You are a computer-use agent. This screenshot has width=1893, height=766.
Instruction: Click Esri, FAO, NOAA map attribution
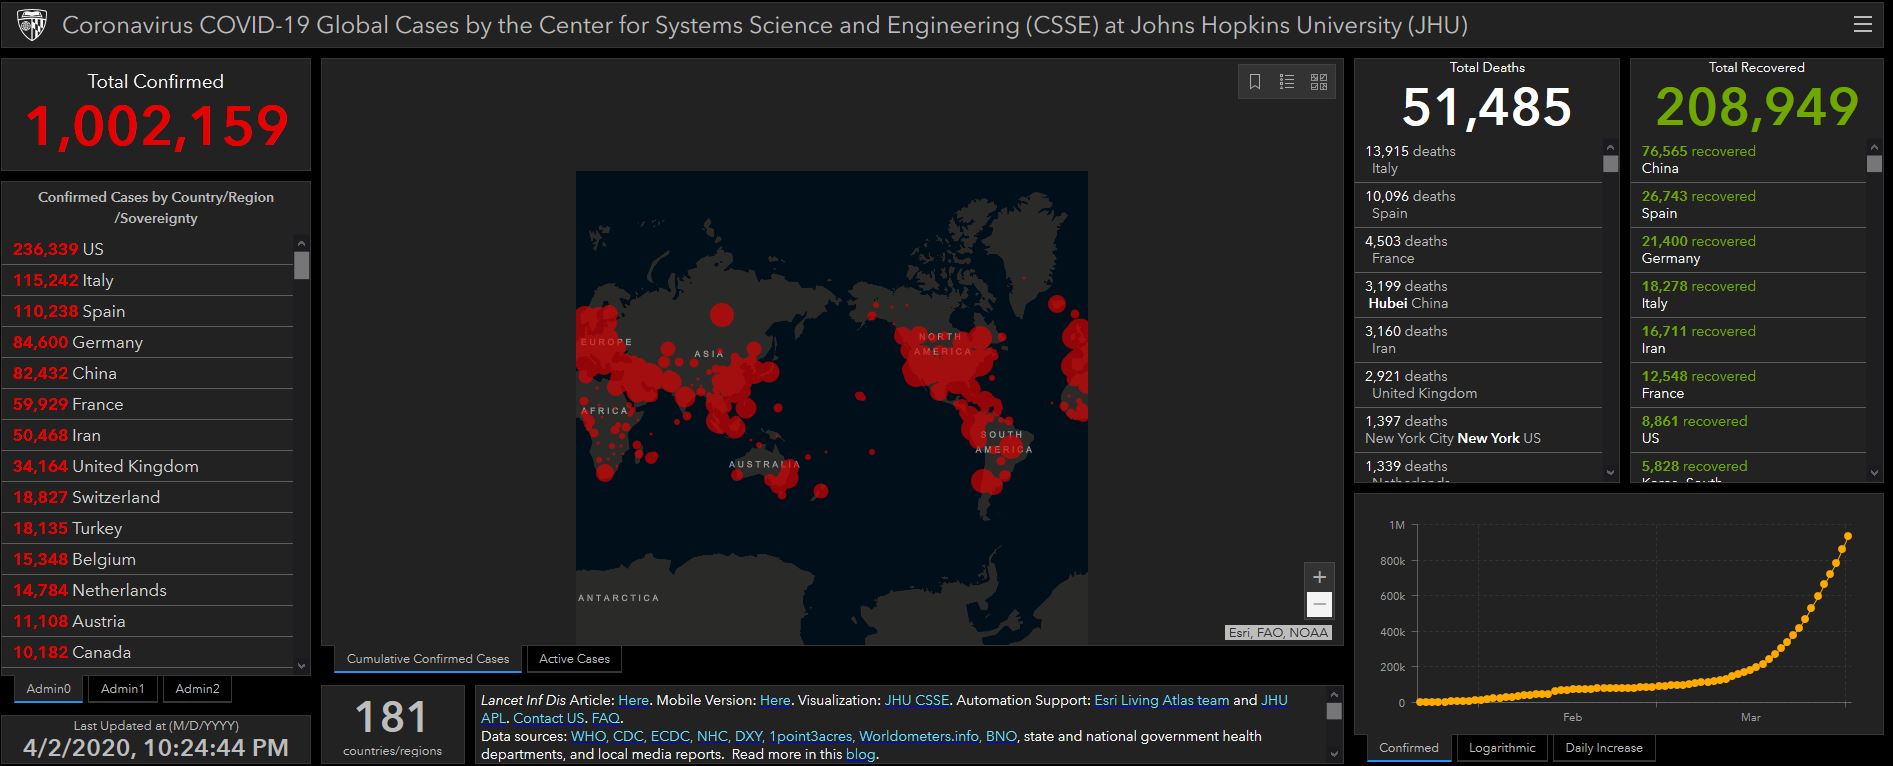coord(1278,633)
